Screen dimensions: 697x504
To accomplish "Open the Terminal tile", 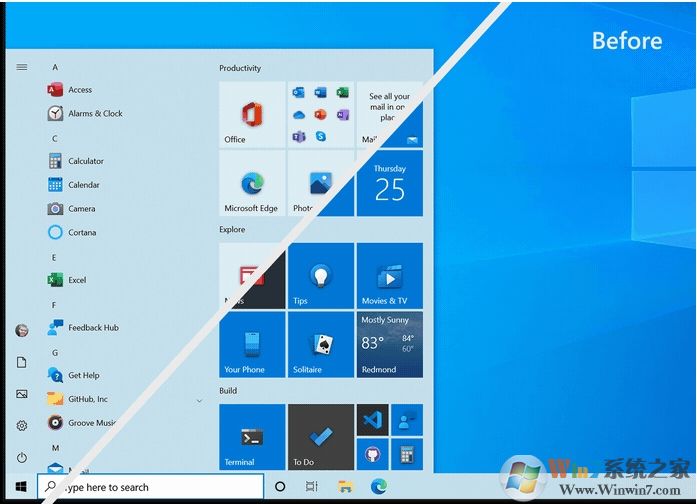I will coord(252,437).
